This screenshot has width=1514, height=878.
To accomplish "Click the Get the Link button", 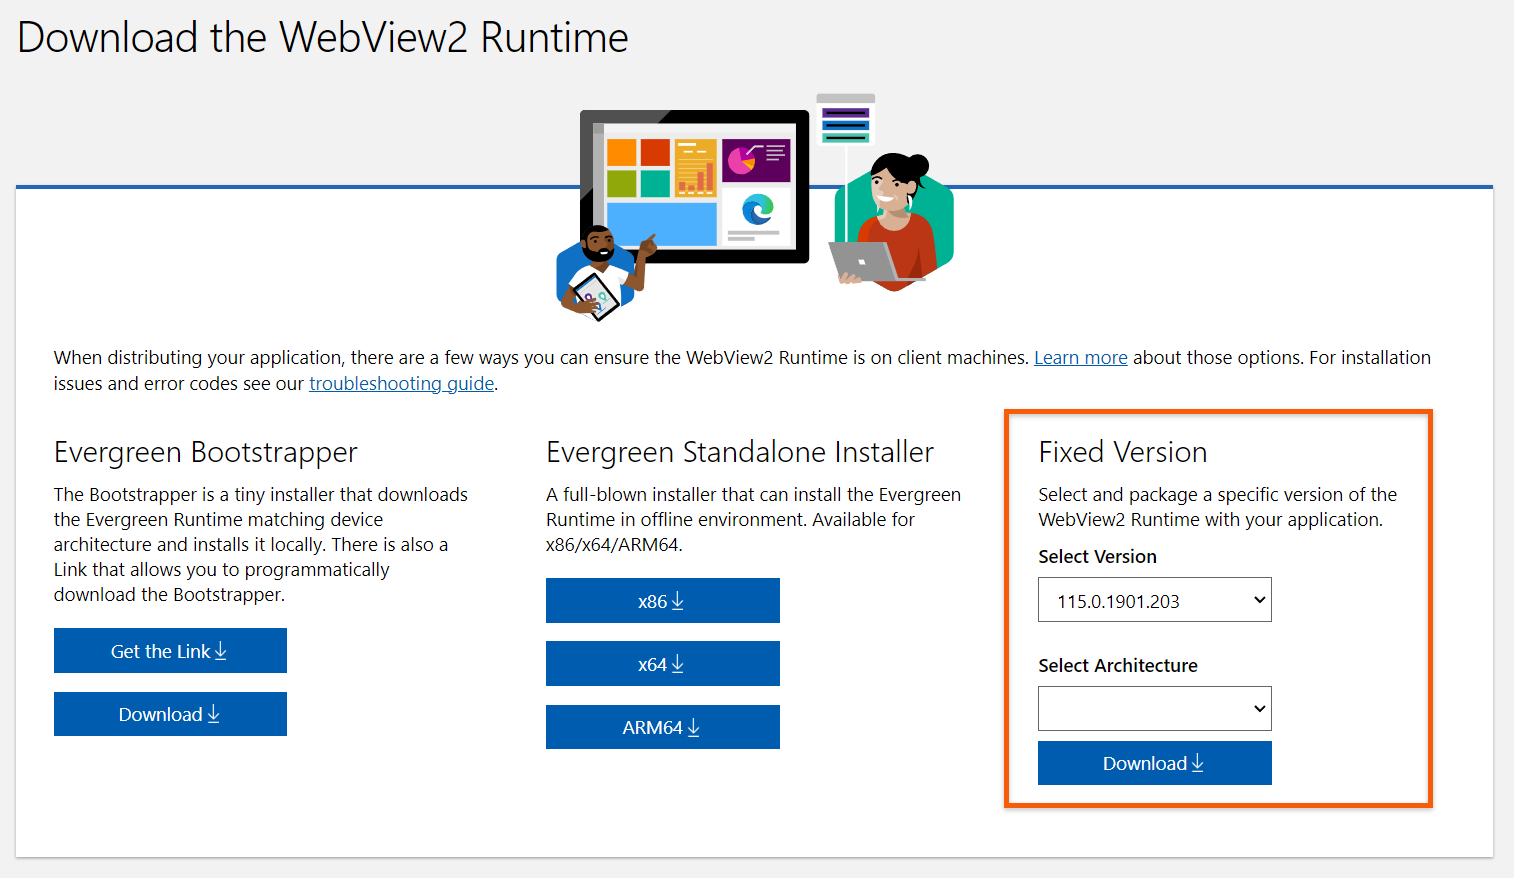I will pyautogui.click(x=170, y=650).
